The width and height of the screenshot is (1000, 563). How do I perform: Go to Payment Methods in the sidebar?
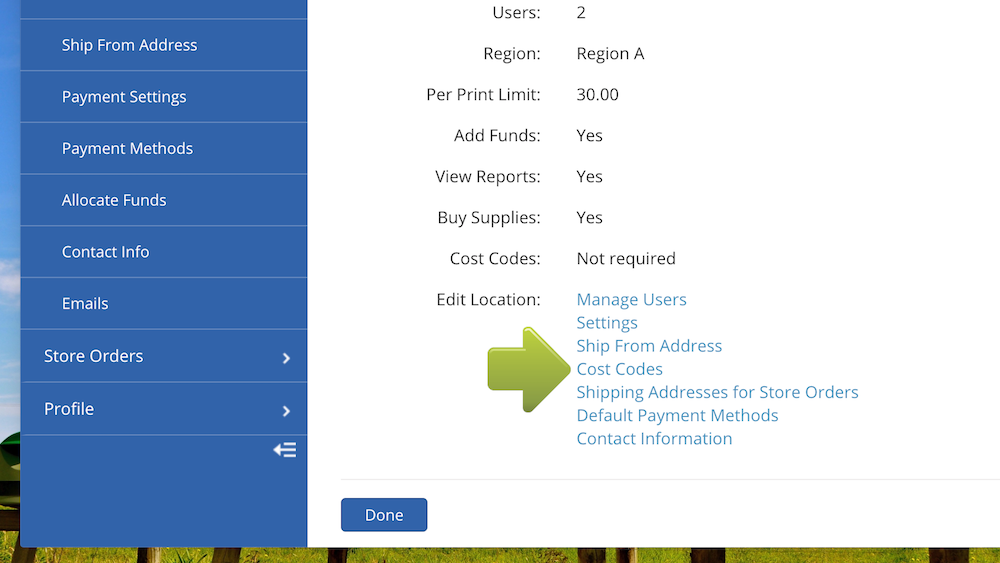(x=127, y=148)
